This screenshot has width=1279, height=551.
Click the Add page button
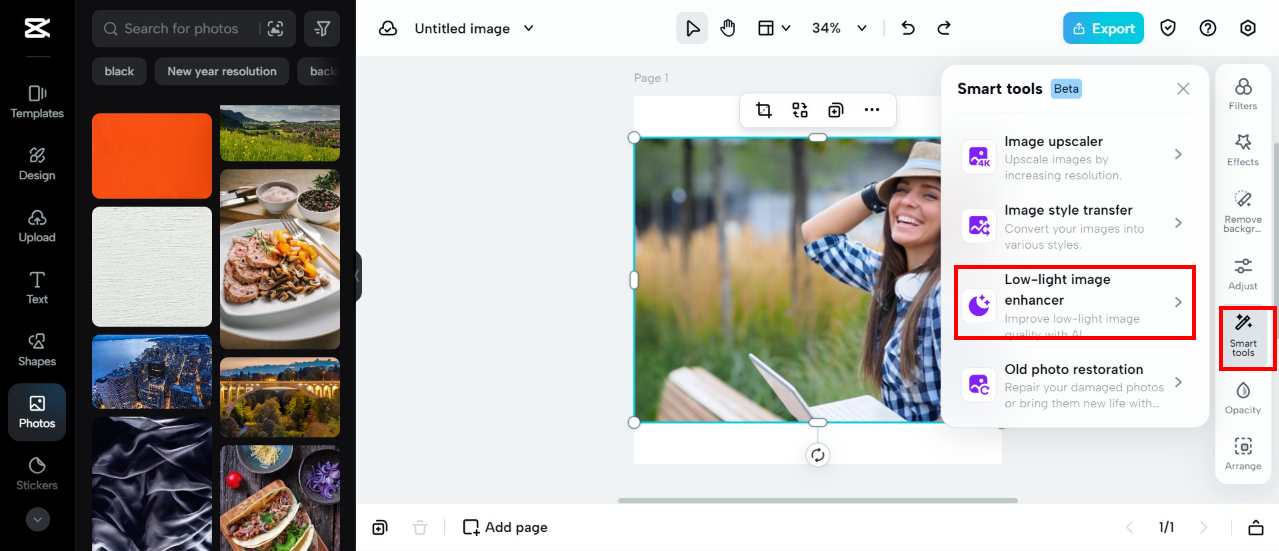point(505,527)
